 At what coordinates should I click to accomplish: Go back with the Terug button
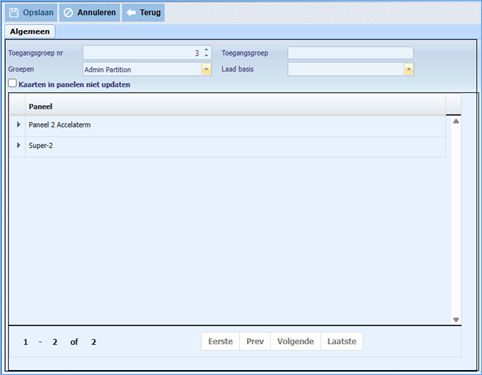point(143,13)
